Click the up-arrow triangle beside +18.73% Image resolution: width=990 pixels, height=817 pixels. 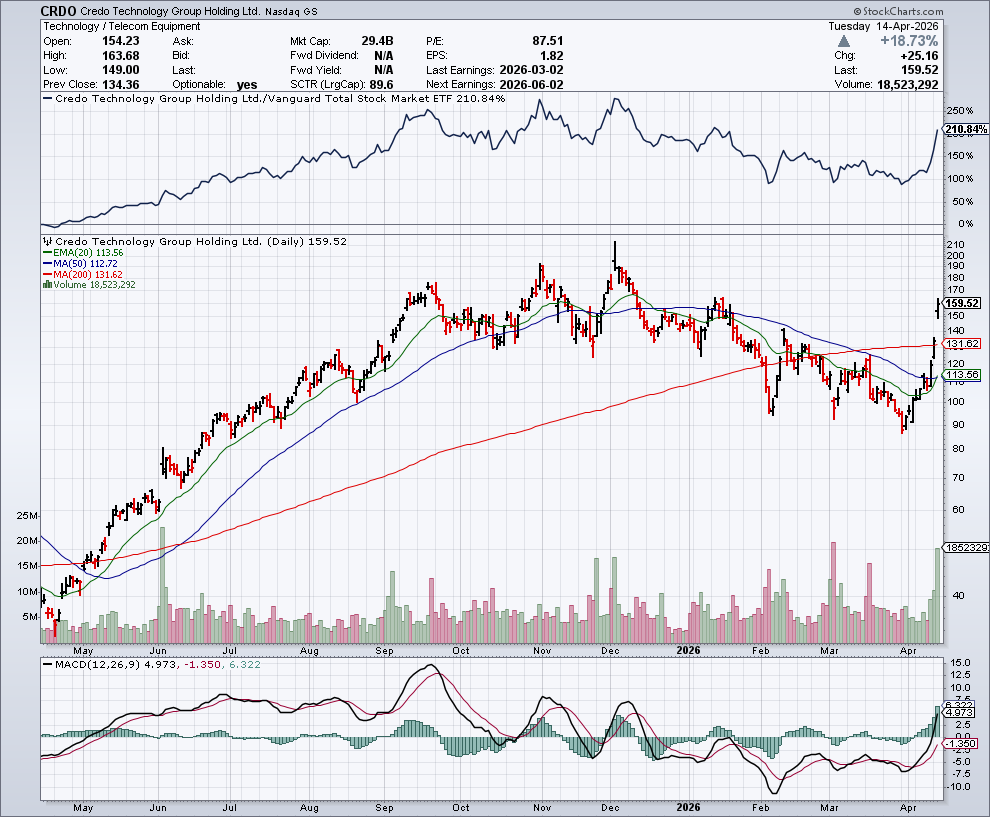tap(844, 41)
